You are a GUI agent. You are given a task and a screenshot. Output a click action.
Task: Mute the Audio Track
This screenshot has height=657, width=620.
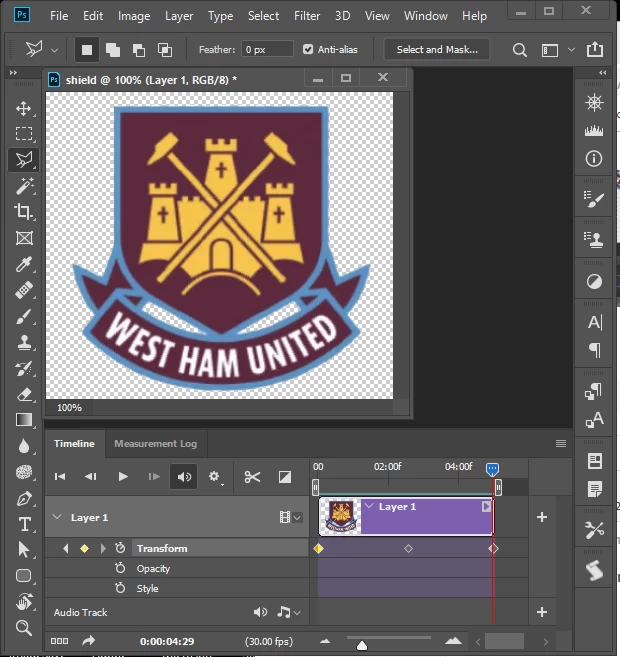tap(260, 612)
